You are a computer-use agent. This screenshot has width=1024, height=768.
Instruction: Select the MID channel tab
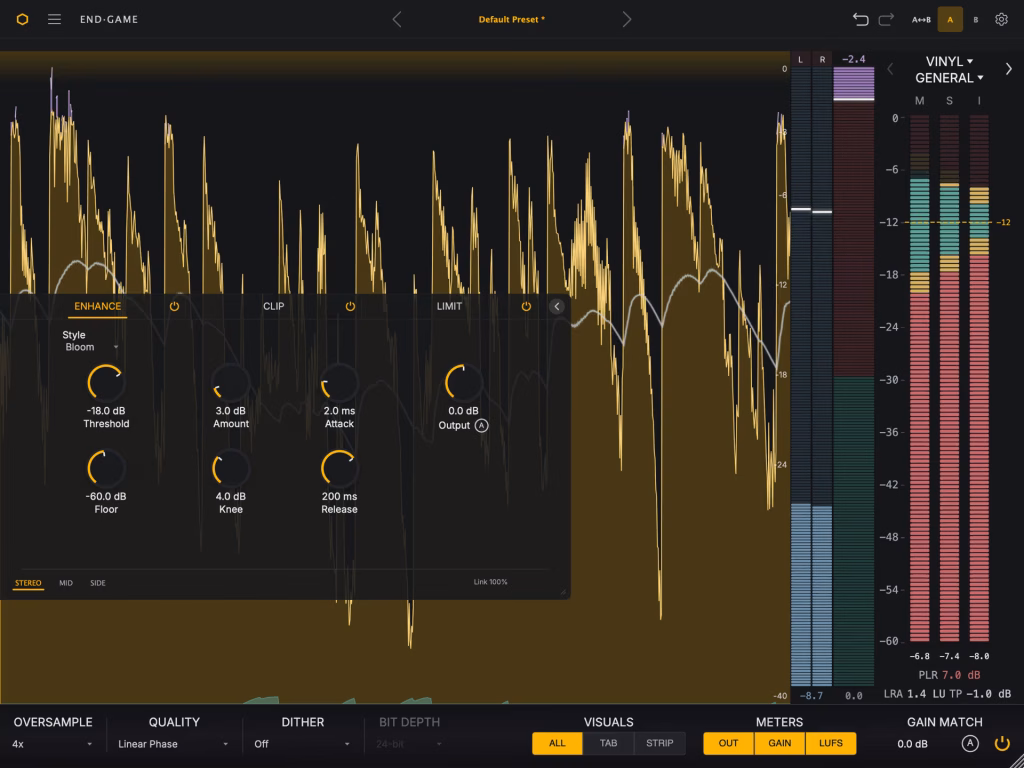pos(66,583)
